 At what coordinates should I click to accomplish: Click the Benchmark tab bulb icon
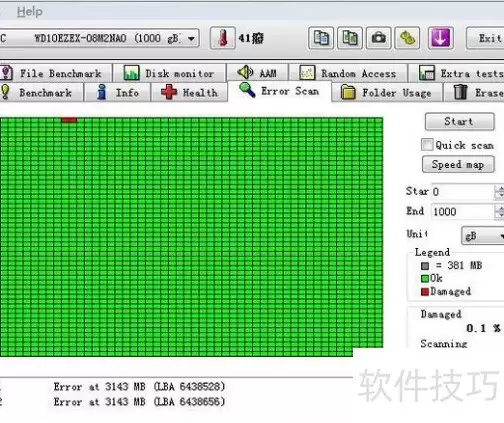coord(5,92)
